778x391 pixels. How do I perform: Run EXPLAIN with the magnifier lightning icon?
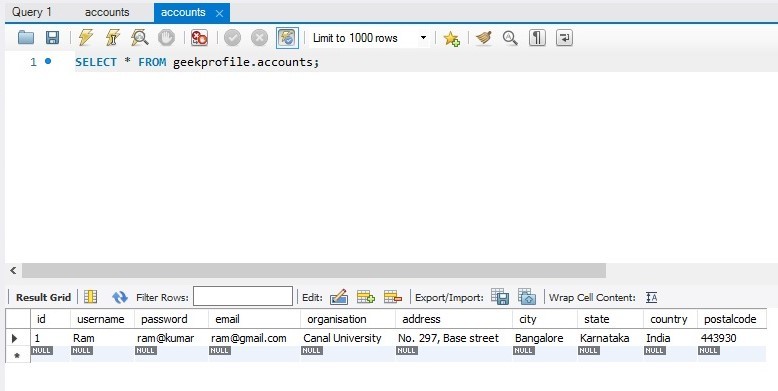(x=139, y=38)
